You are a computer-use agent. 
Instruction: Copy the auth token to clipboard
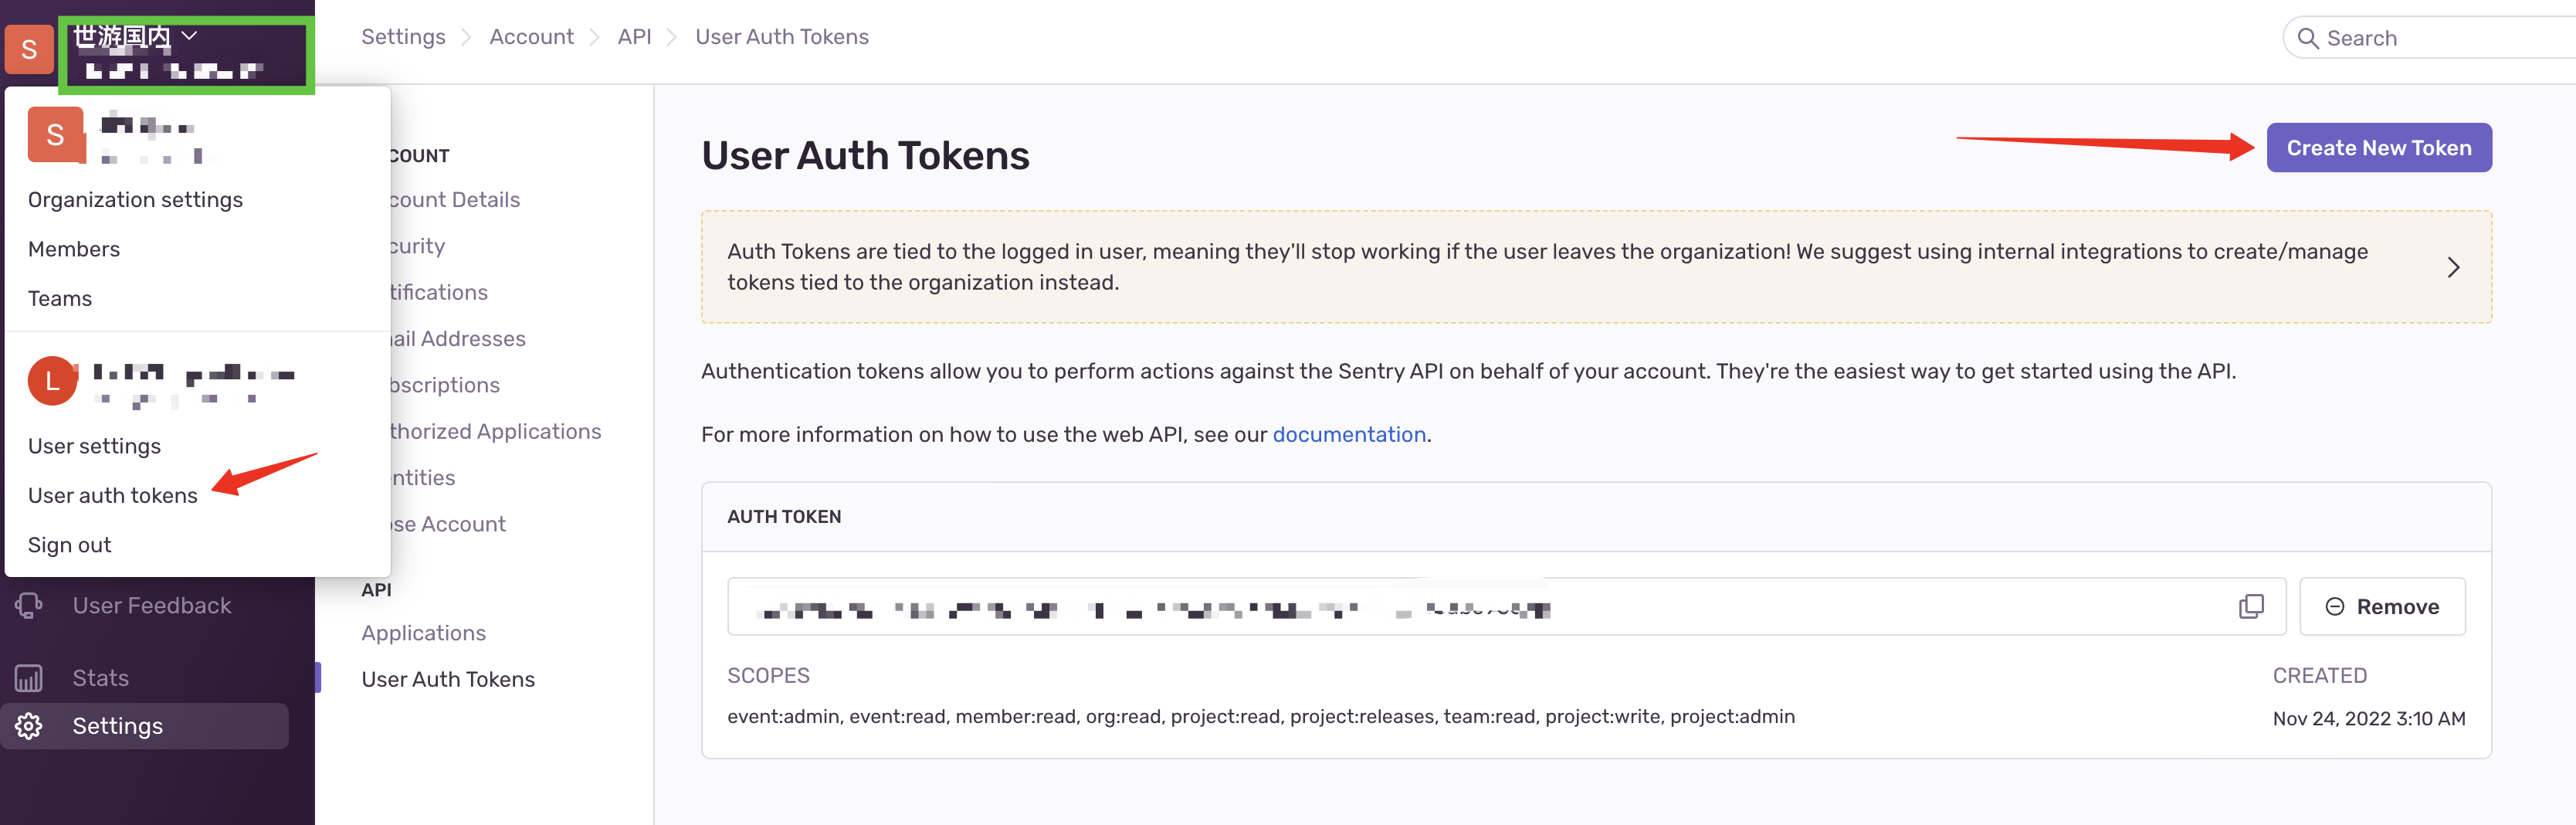(x=2250, y=606)
